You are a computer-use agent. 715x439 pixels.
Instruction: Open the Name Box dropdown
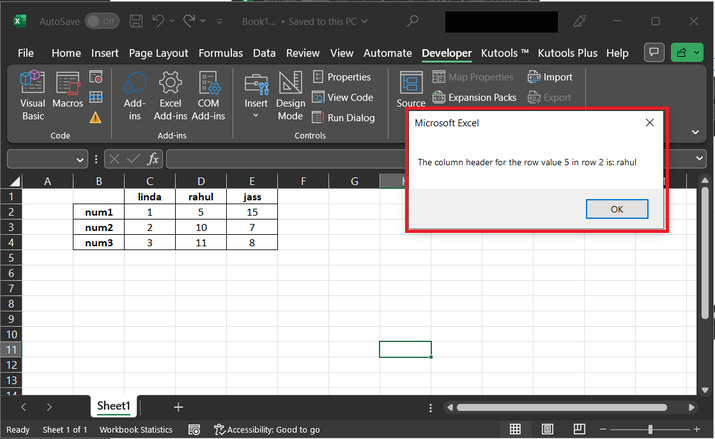tap(80, 159)
